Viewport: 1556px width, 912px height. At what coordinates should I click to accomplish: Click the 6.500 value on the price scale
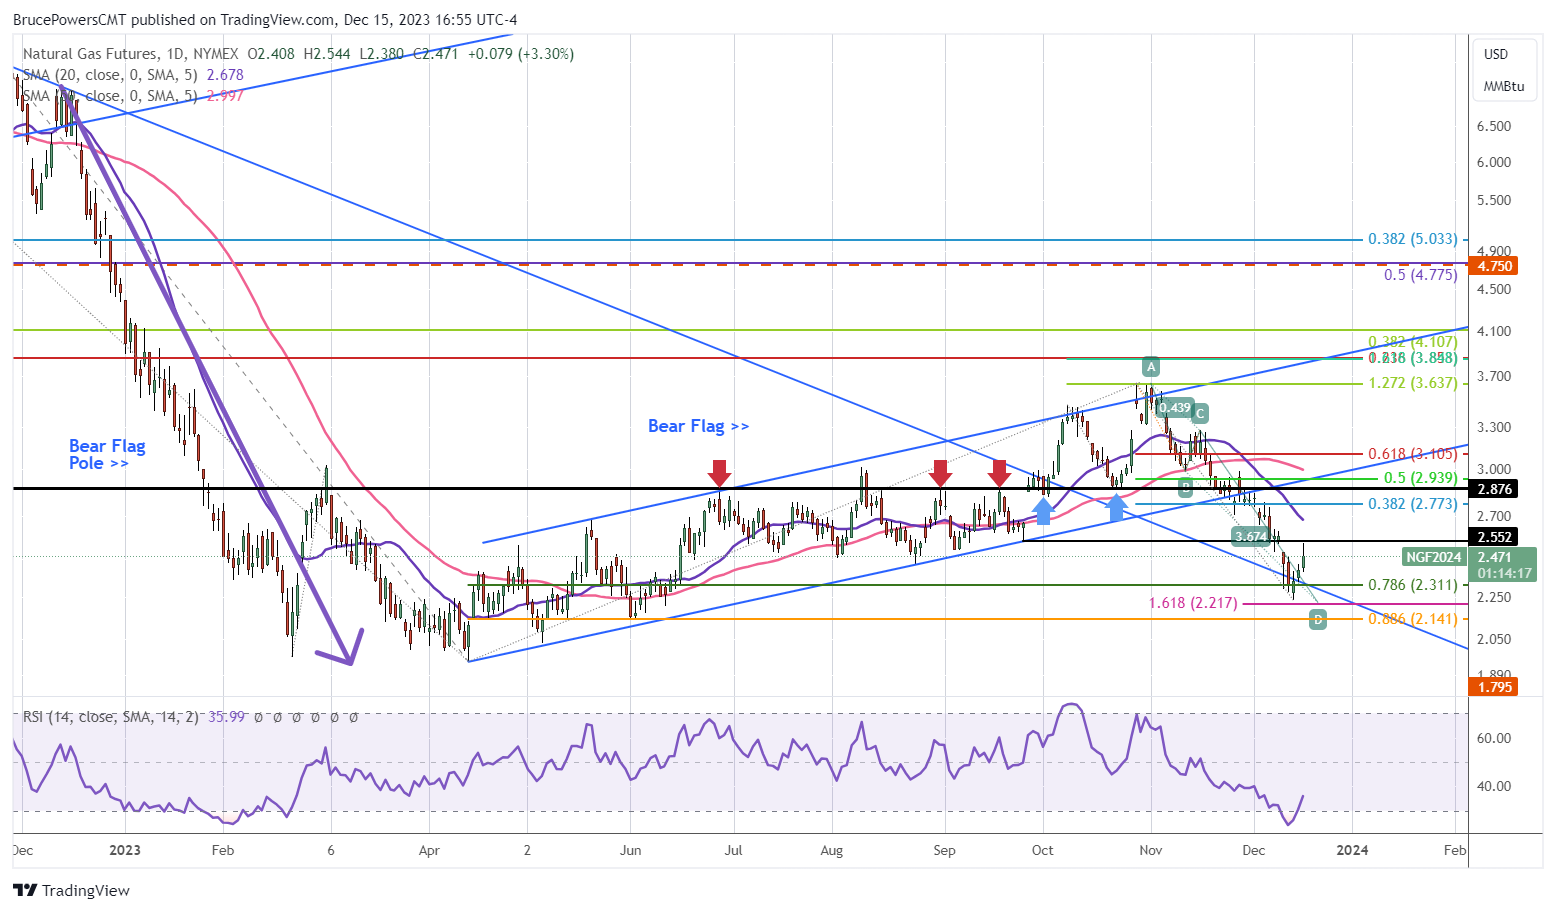[1494, 126]
